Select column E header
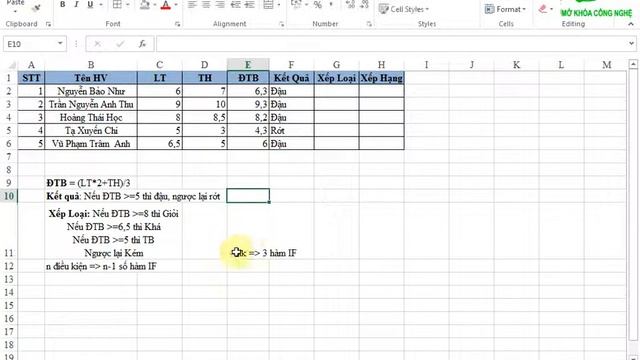 click(x=248, y=64)
